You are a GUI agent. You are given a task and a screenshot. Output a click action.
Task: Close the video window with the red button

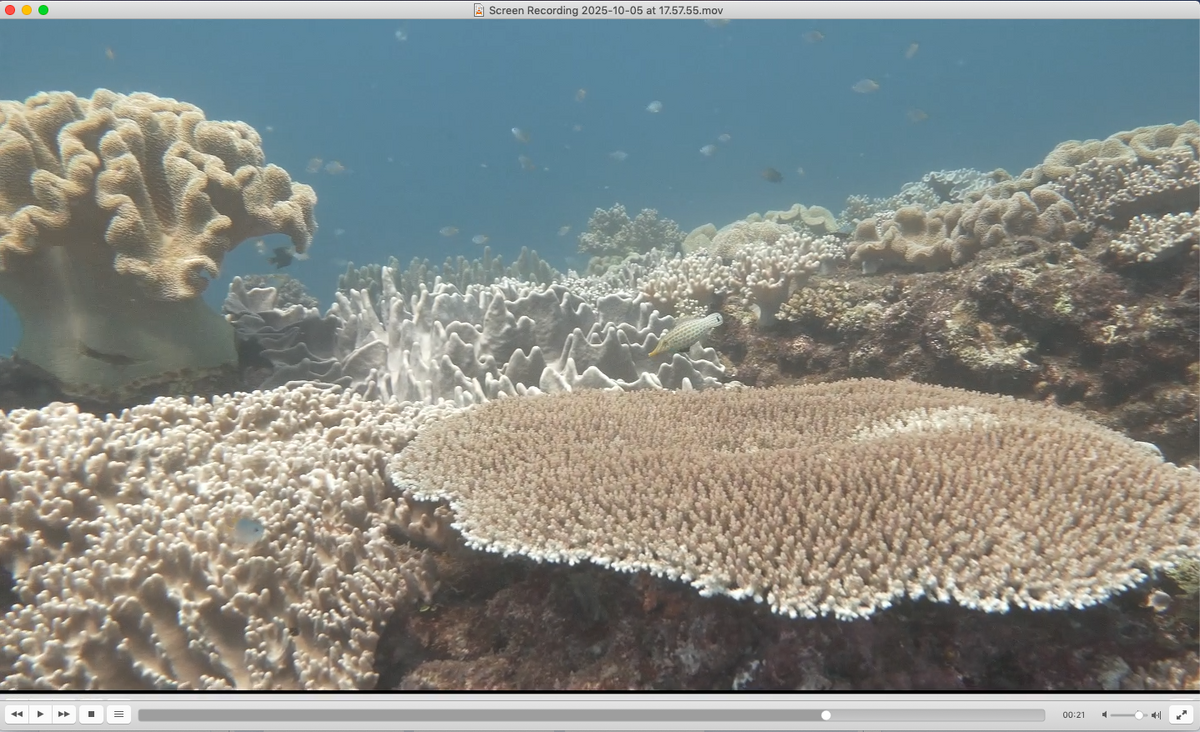10,10
